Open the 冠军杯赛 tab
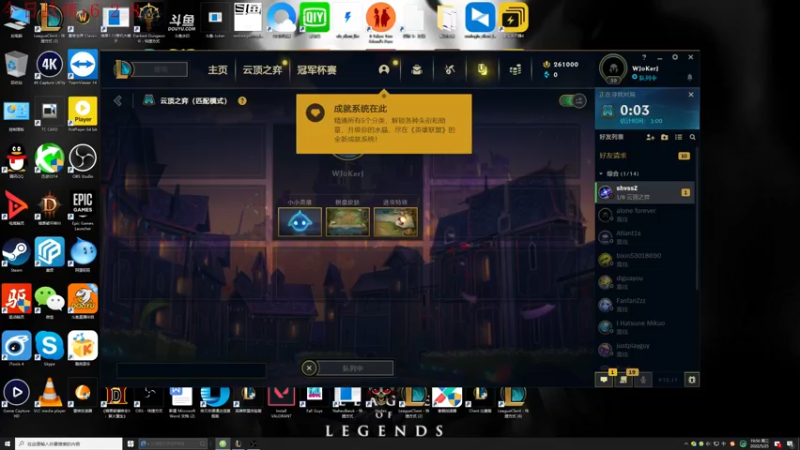 (x=316, y=70)
